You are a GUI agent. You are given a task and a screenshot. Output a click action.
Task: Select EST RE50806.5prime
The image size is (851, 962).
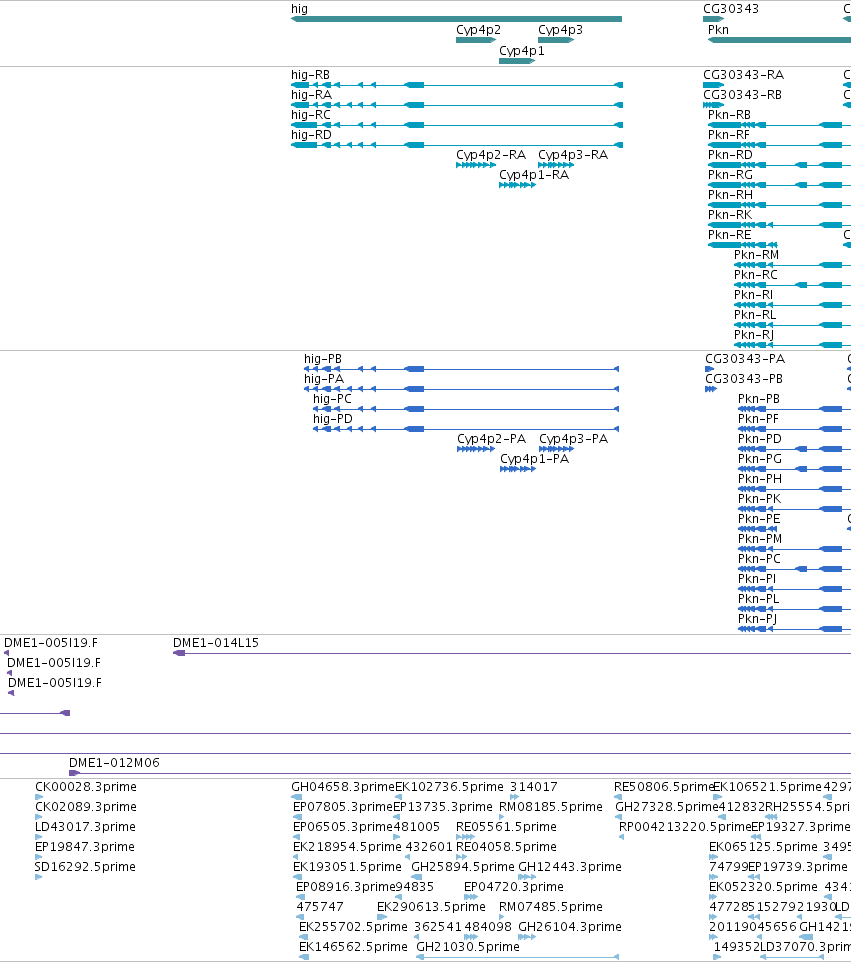point(664,787)
